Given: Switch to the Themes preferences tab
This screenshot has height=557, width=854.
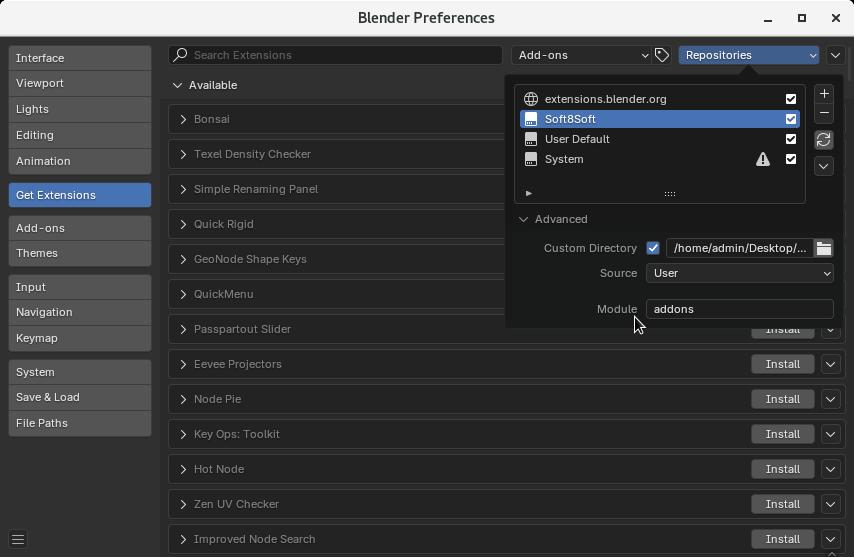Looking at the screenshot, I should click(80, 253).
